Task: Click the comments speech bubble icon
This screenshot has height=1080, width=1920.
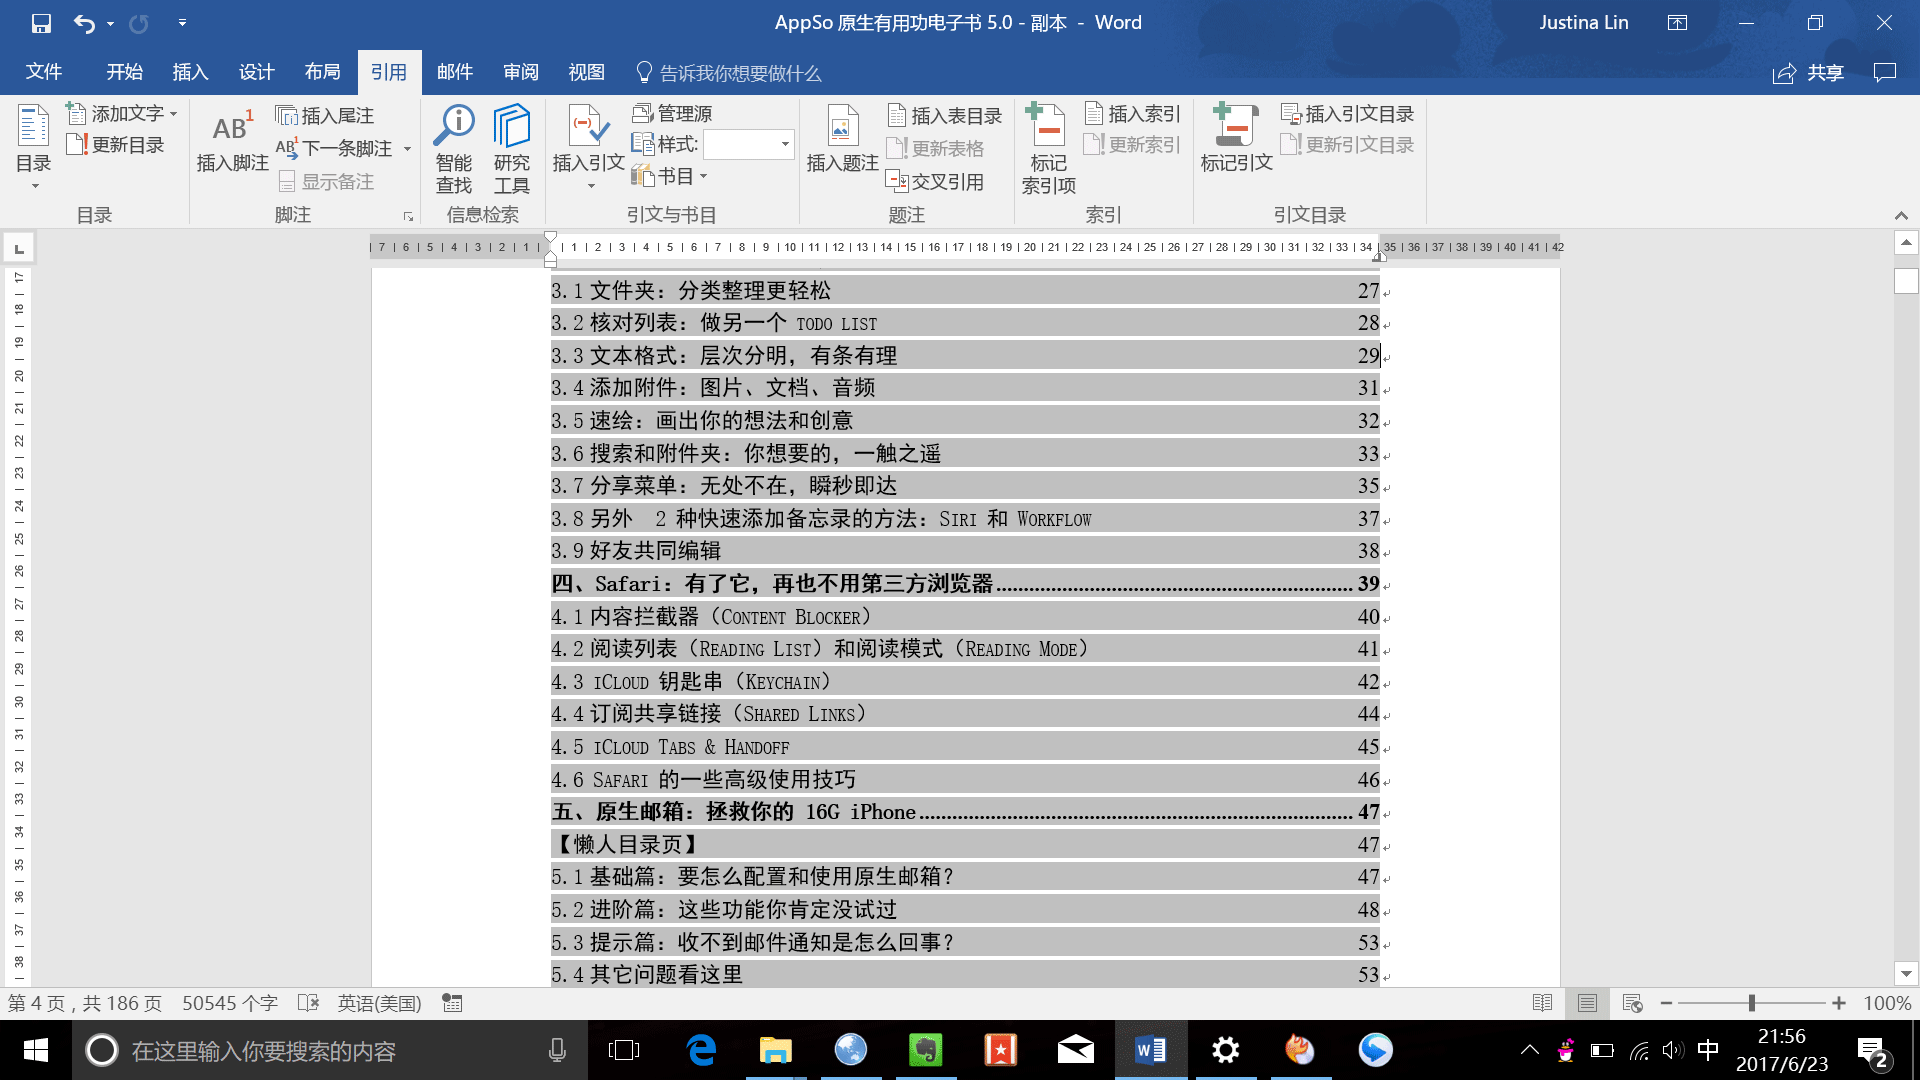Action: click(x=1885, y=72)
